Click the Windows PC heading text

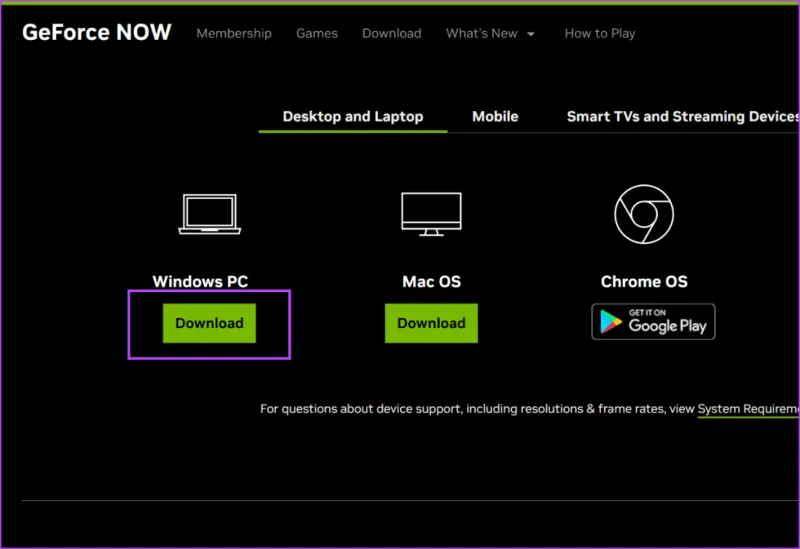(x=200, y=282)
